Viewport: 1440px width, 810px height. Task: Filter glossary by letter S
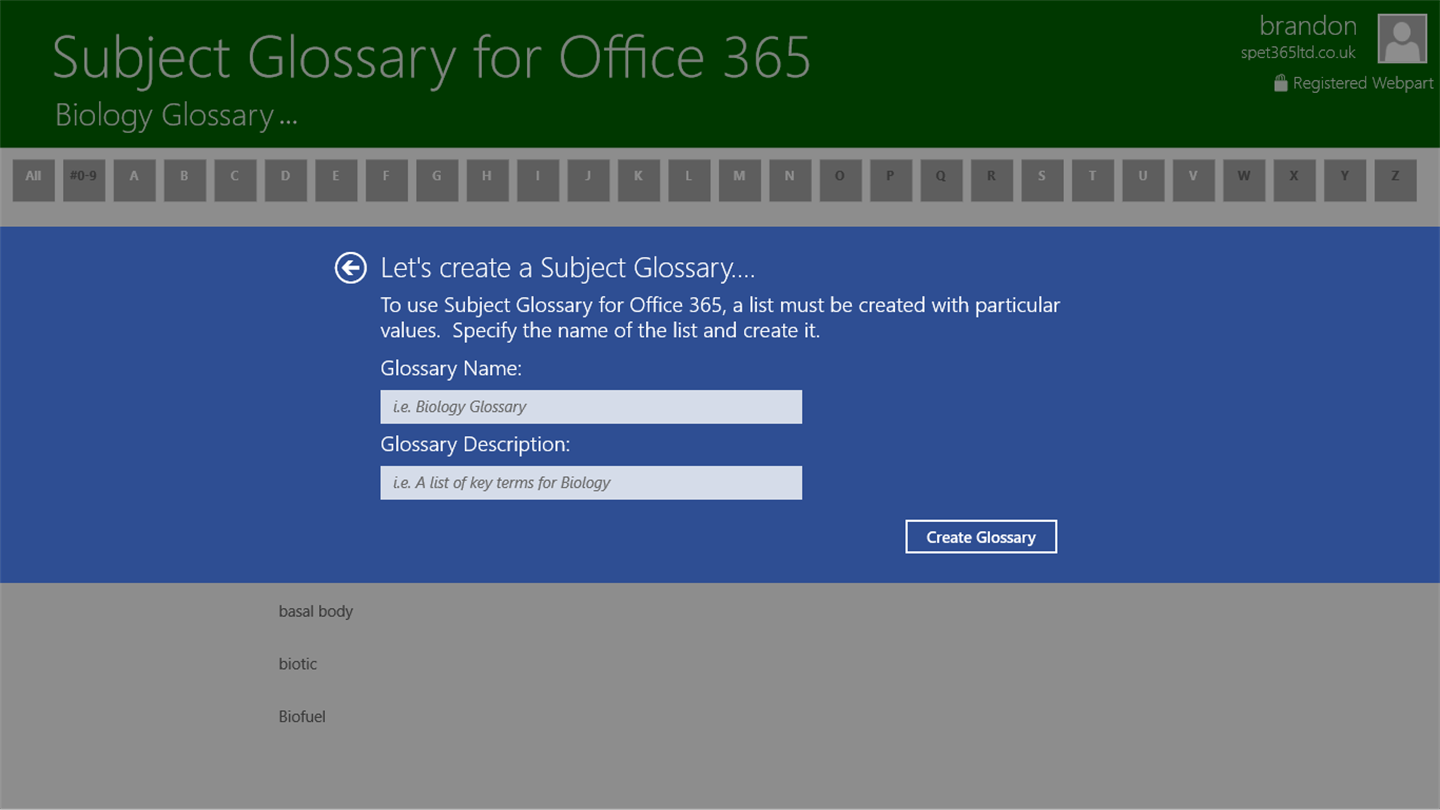click(x=1042, y=181)
